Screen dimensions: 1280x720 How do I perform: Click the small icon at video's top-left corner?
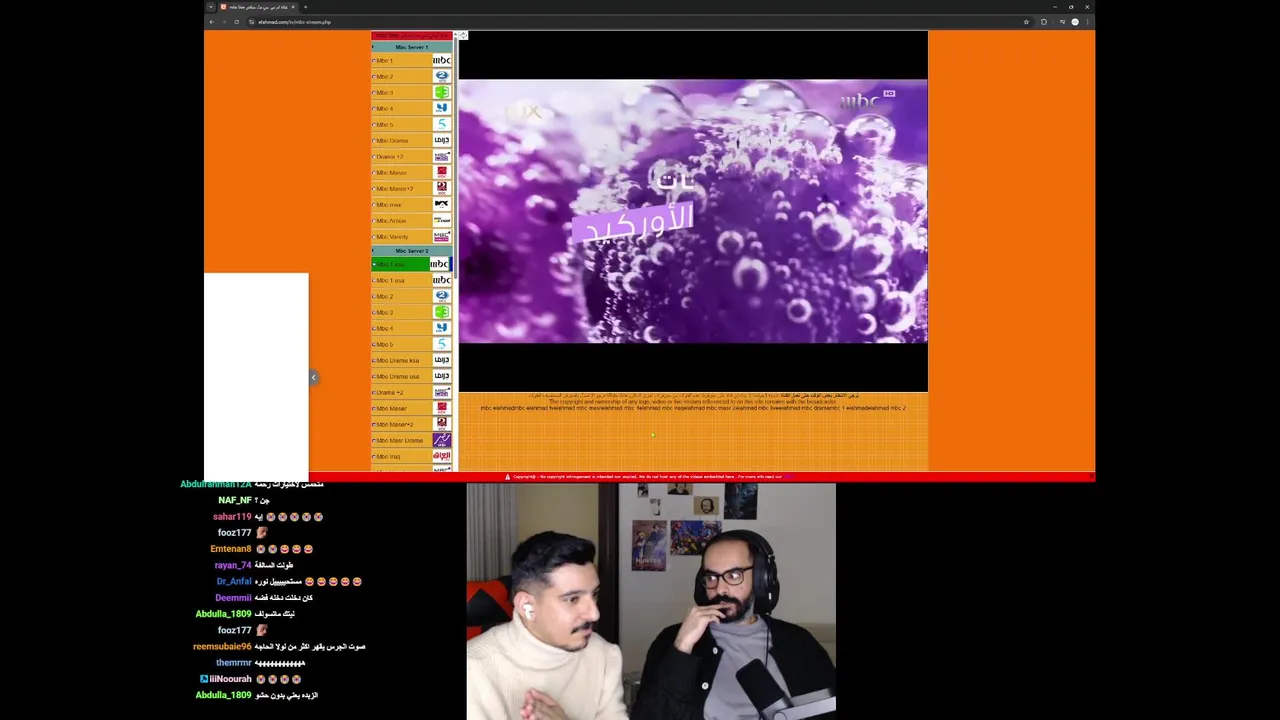tap(463, 36)
